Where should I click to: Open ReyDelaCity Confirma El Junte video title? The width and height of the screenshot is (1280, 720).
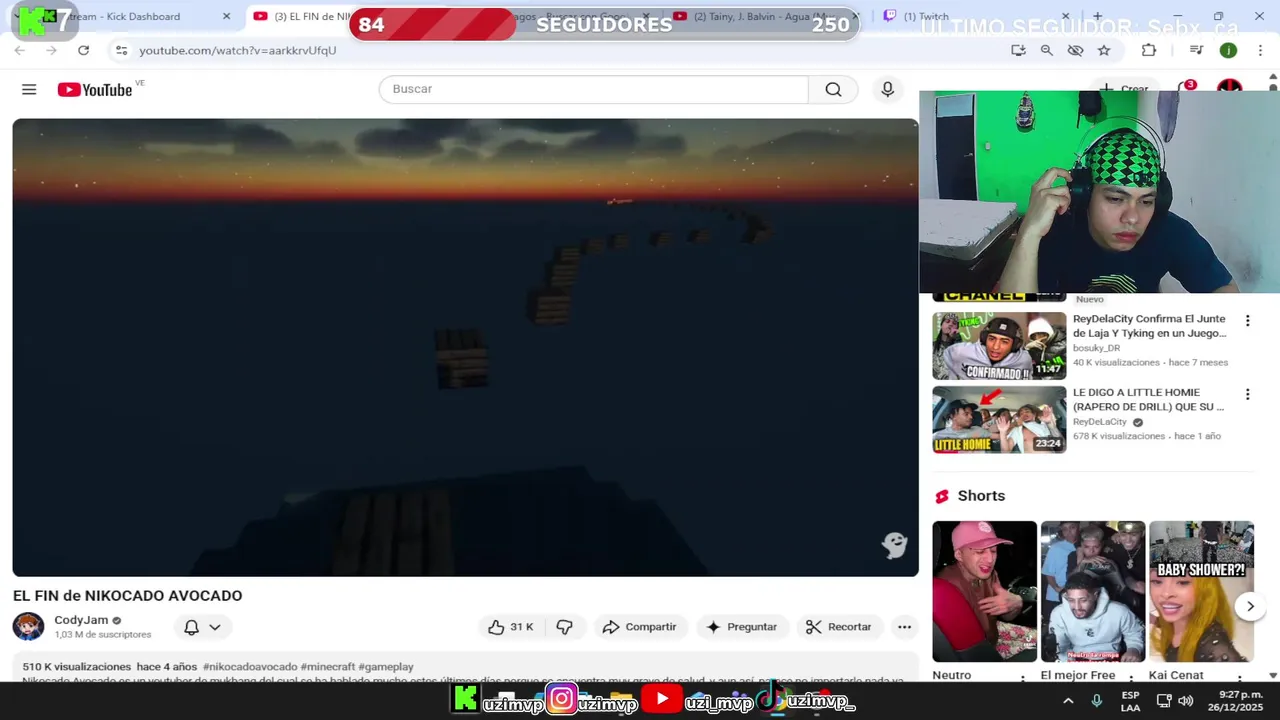[1149, 326]
